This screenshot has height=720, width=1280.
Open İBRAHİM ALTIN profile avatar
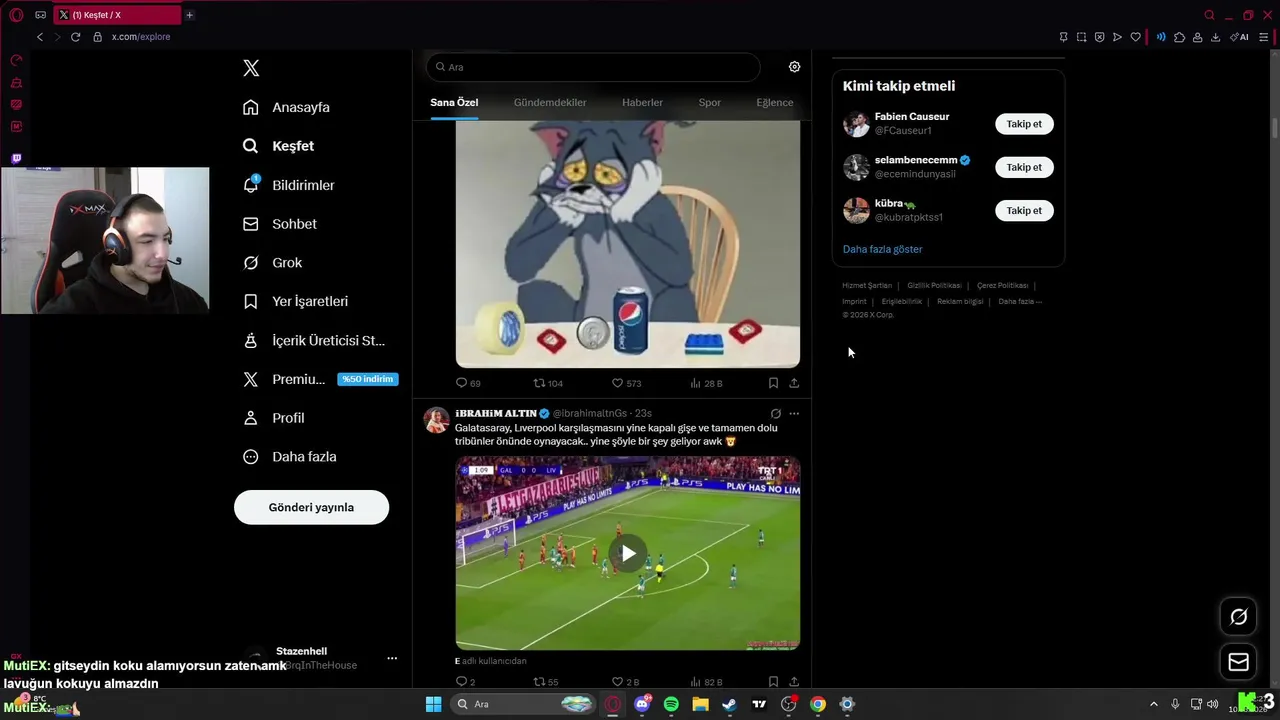pos(436,420)
